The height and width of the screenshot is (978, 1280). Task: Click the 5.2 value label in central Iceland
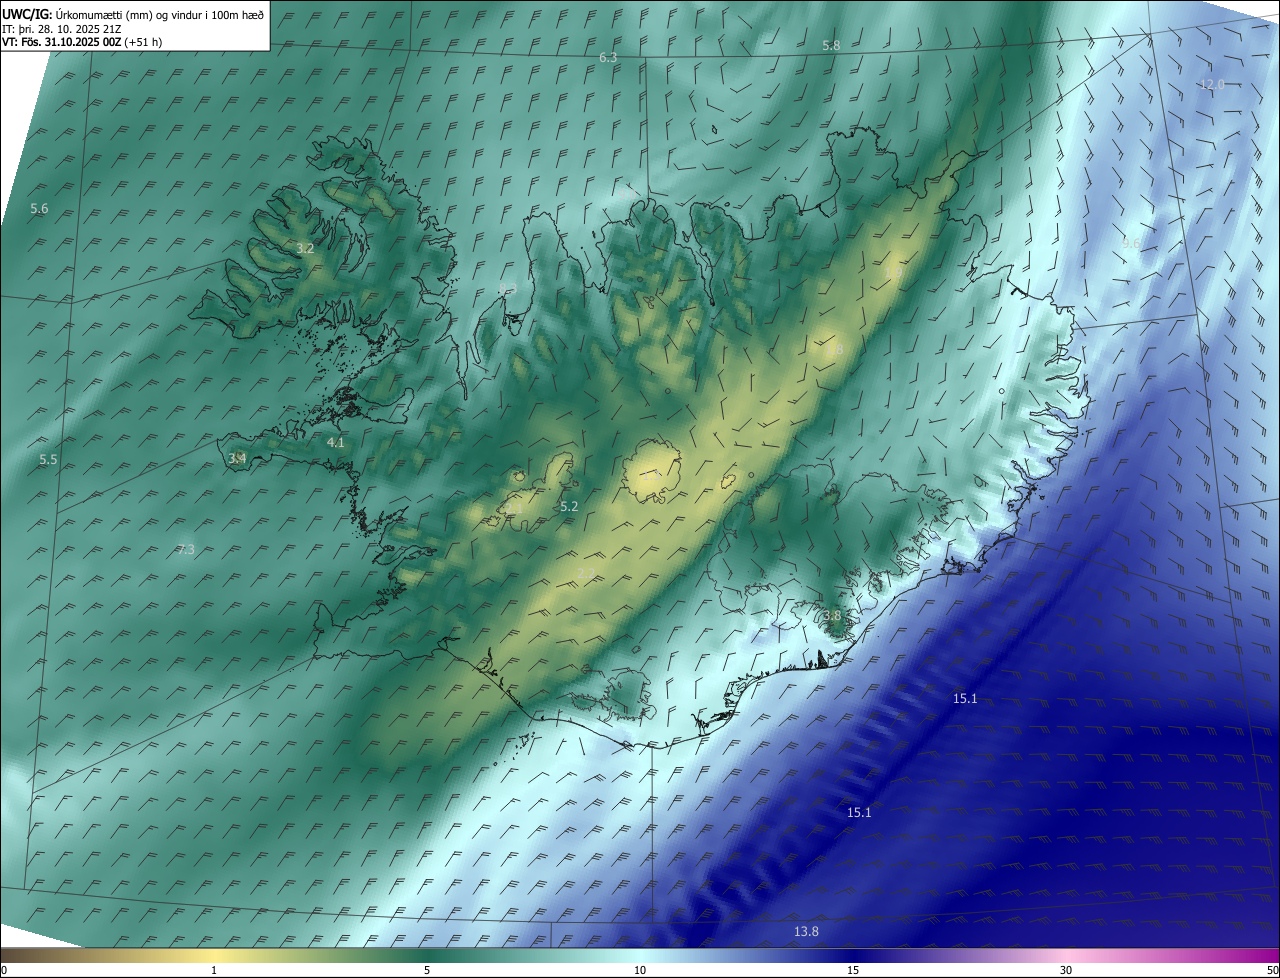tap(569, 507)
